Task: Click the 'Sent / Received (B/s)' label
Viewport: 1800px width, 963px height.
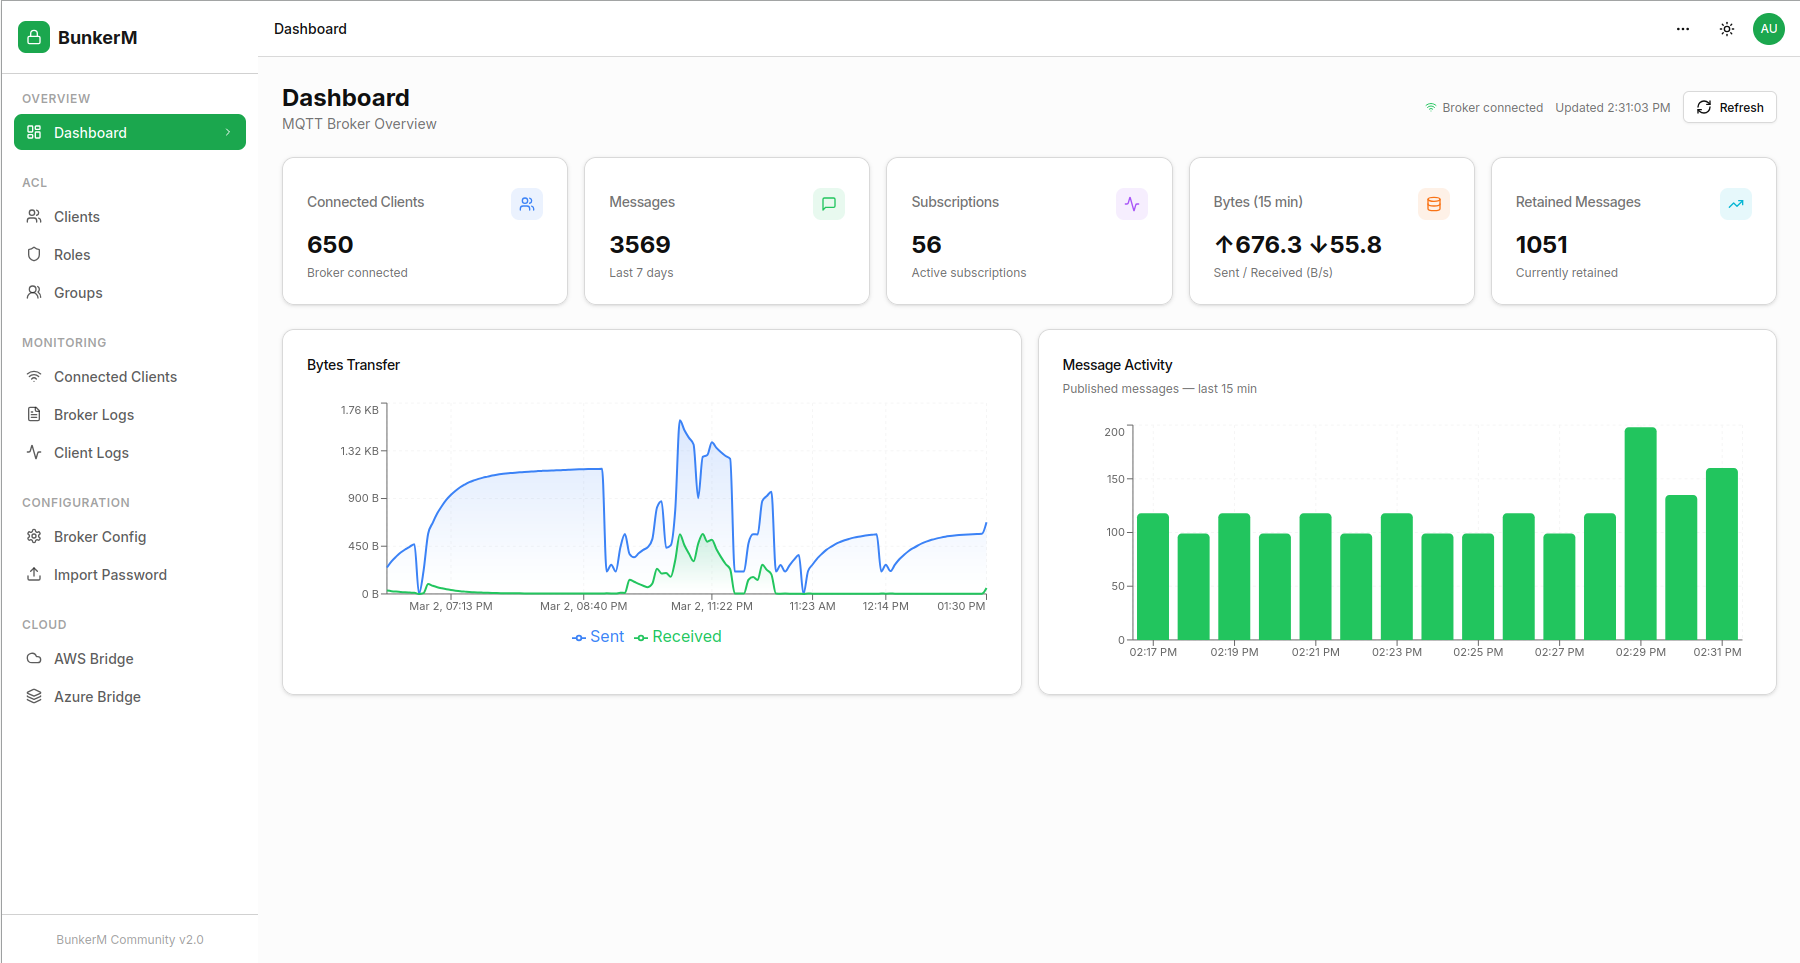Action: click(x=1273, y=273)
